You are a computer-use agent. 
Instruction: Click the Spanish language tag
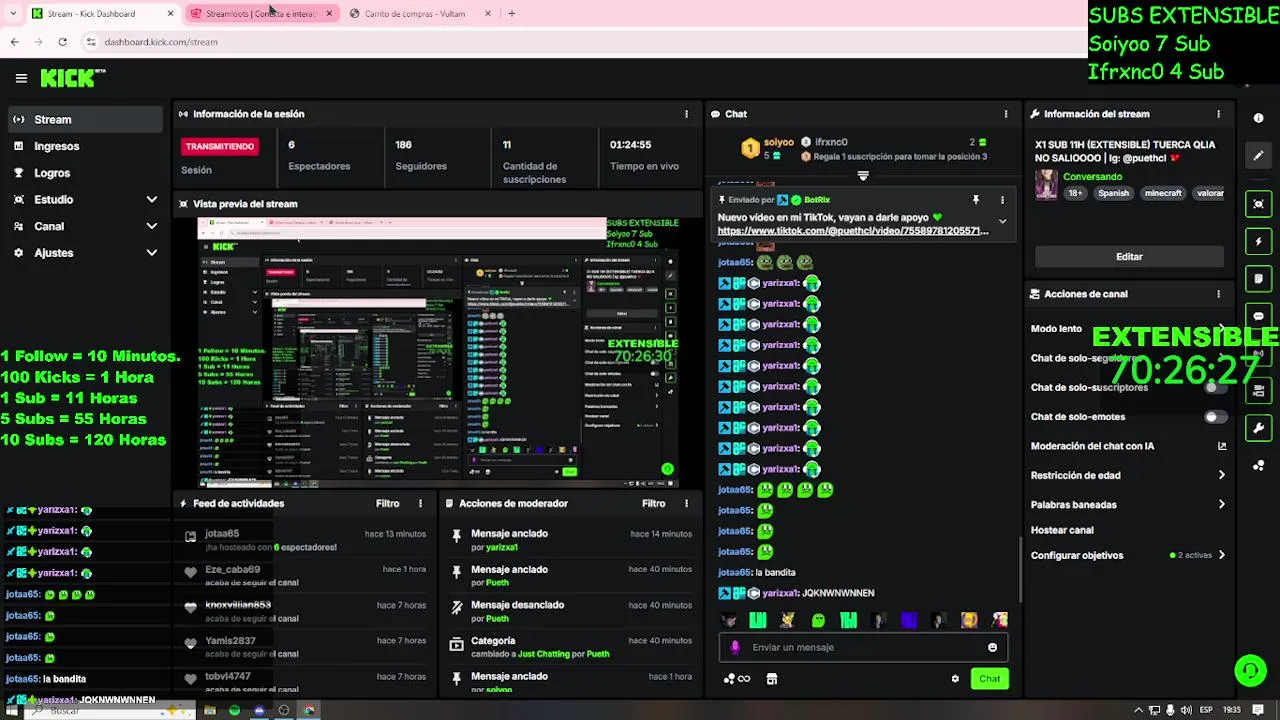(1113, 193)
